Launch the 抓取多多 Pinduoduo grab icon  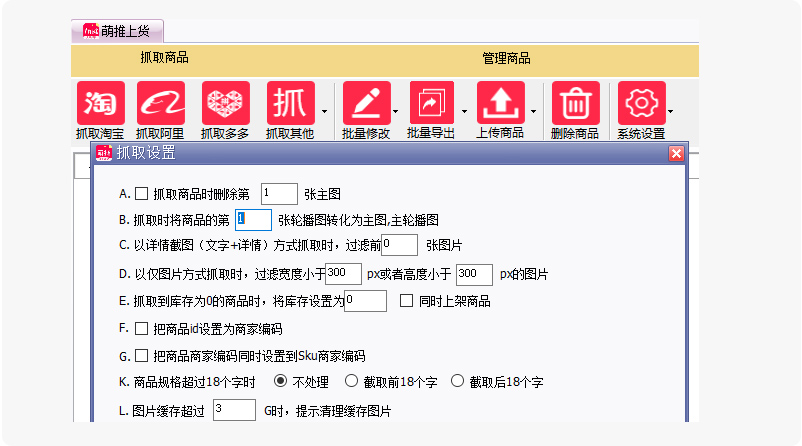point(226,103)
